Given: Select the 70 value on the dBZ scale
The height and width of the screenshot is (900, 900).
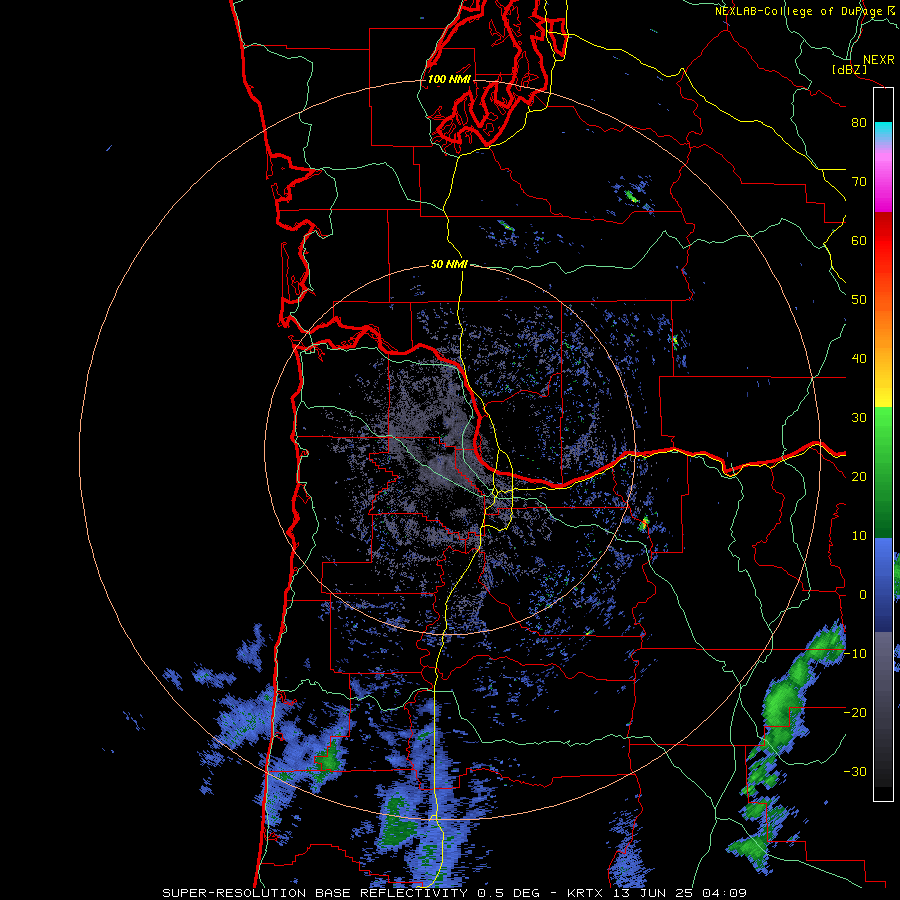Looking at the screenshot, I should 859,181.
